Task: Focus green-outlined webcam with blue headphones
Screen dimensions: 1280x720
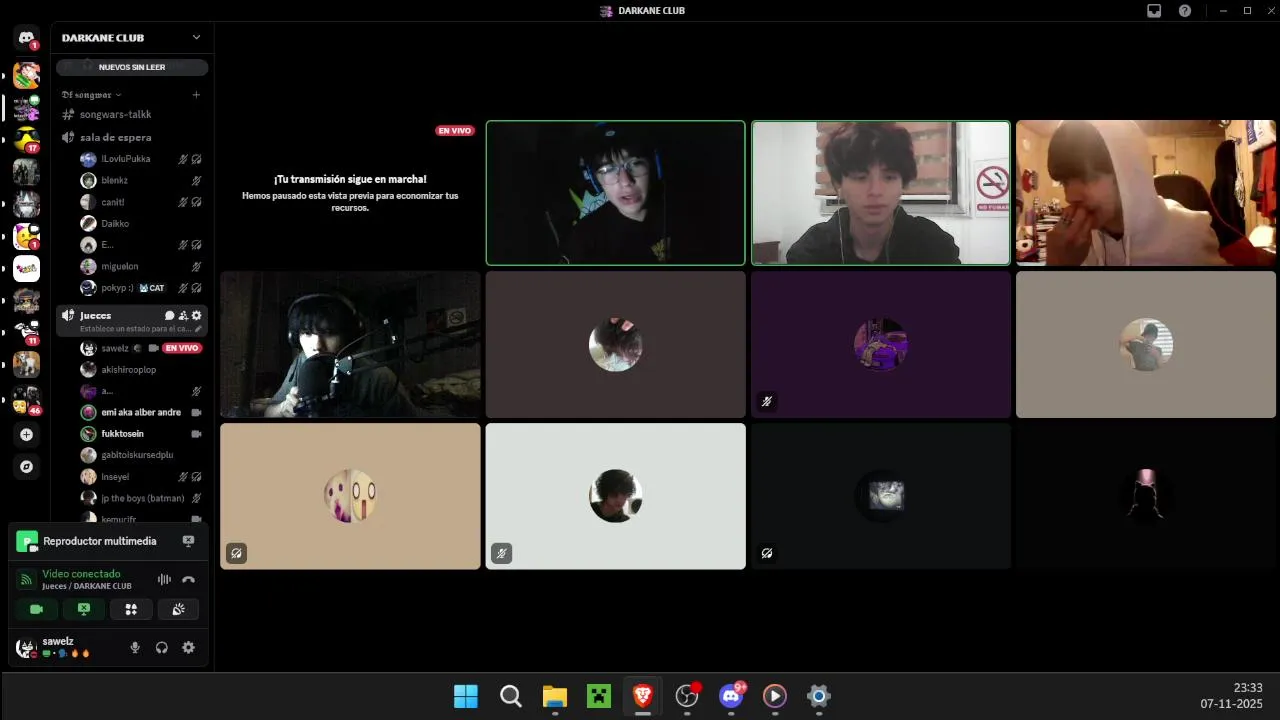Action: [616, 193]
